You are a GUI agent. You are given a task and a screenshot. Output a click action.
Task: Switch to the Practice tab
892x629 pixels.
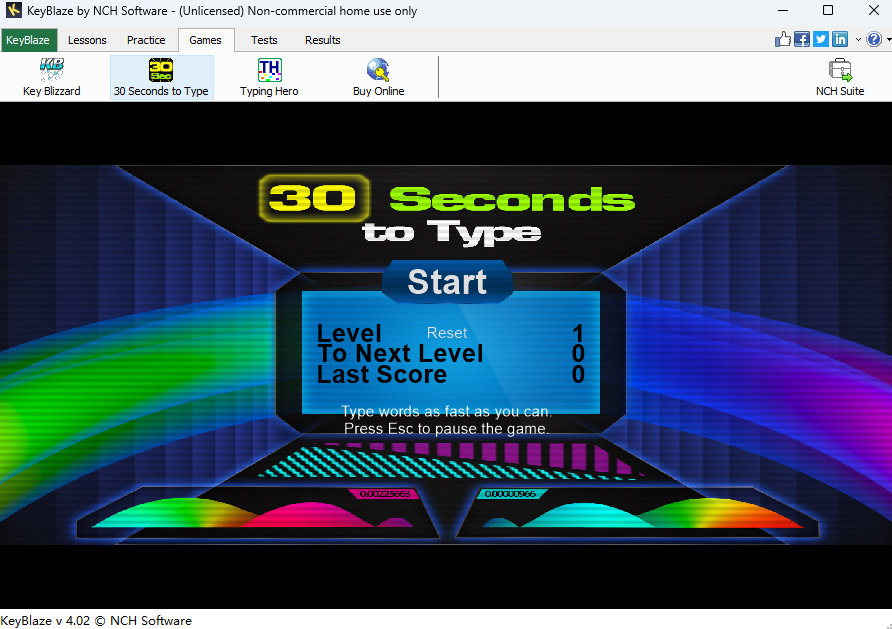tap(146, 40)
